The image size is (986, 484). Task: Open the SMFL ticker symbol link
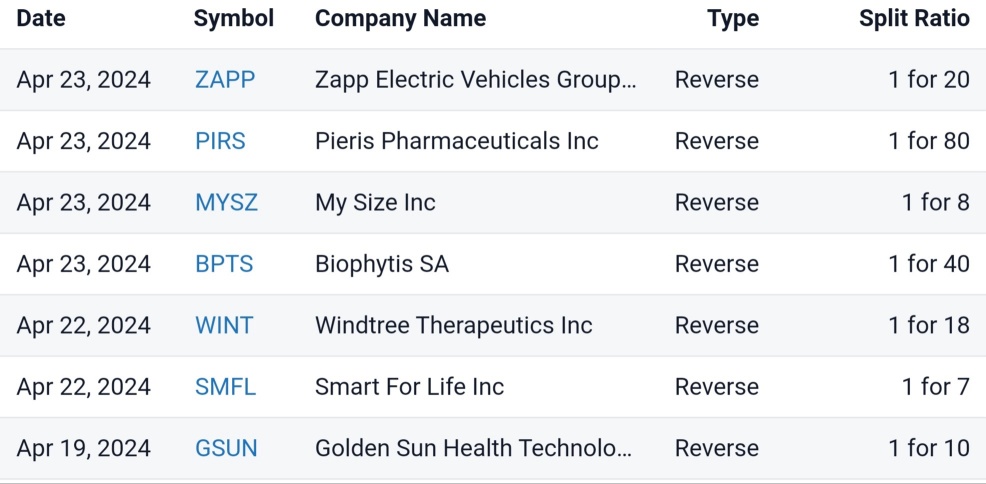tap(225, 387)
